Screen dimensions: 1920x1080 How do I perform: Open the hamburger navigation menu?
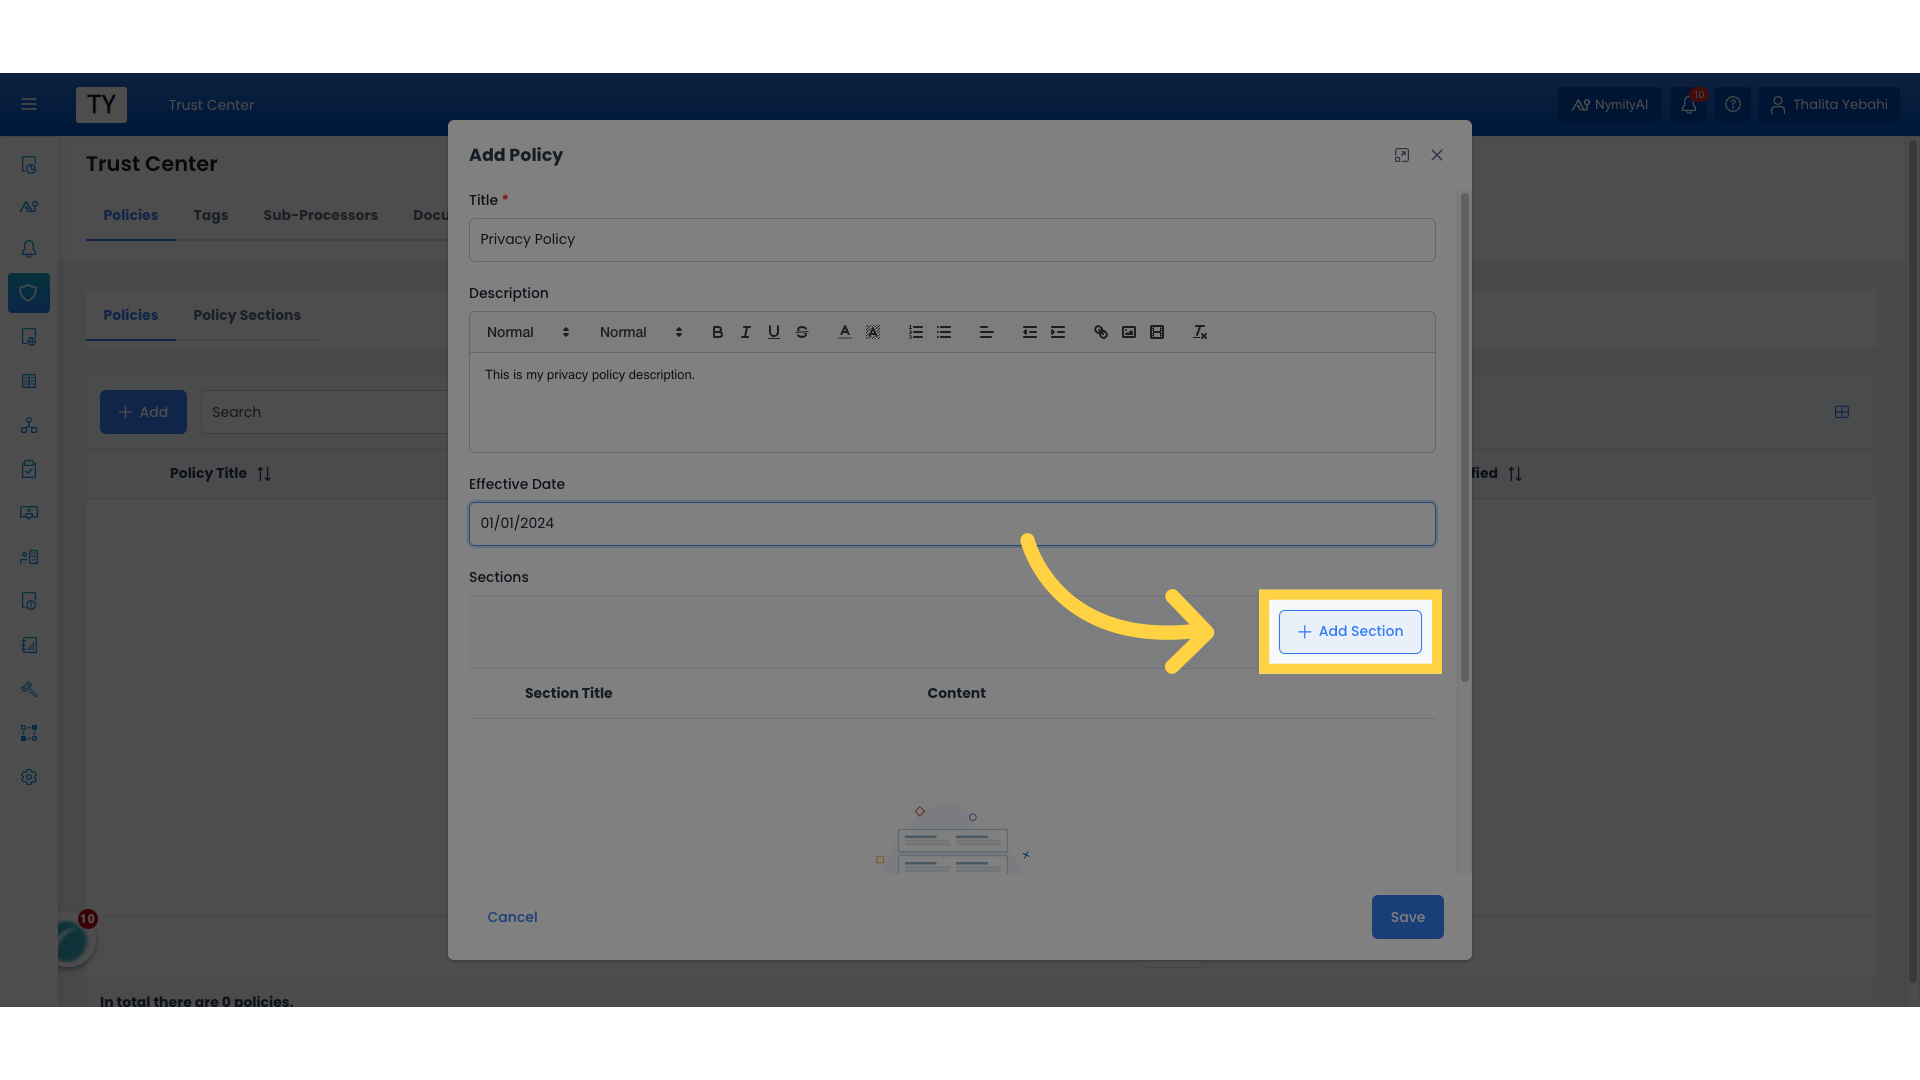point(29,104)
